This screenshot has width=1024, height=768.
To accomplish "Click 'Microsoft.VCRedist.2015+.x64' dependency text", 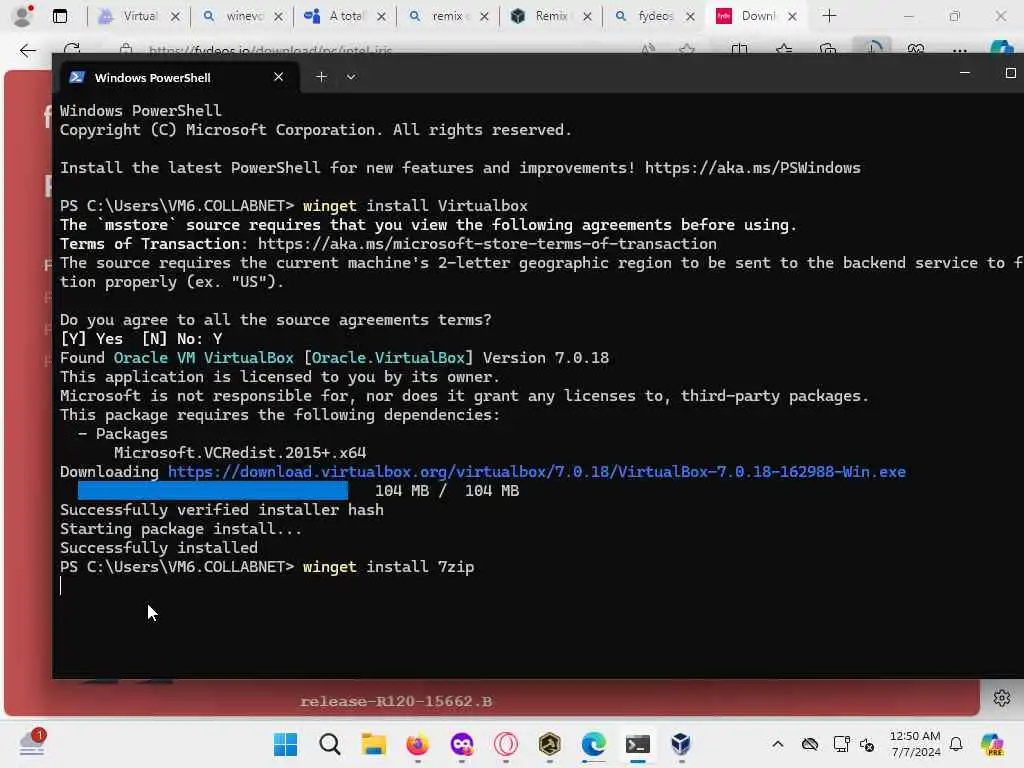I will coord(240,453).
